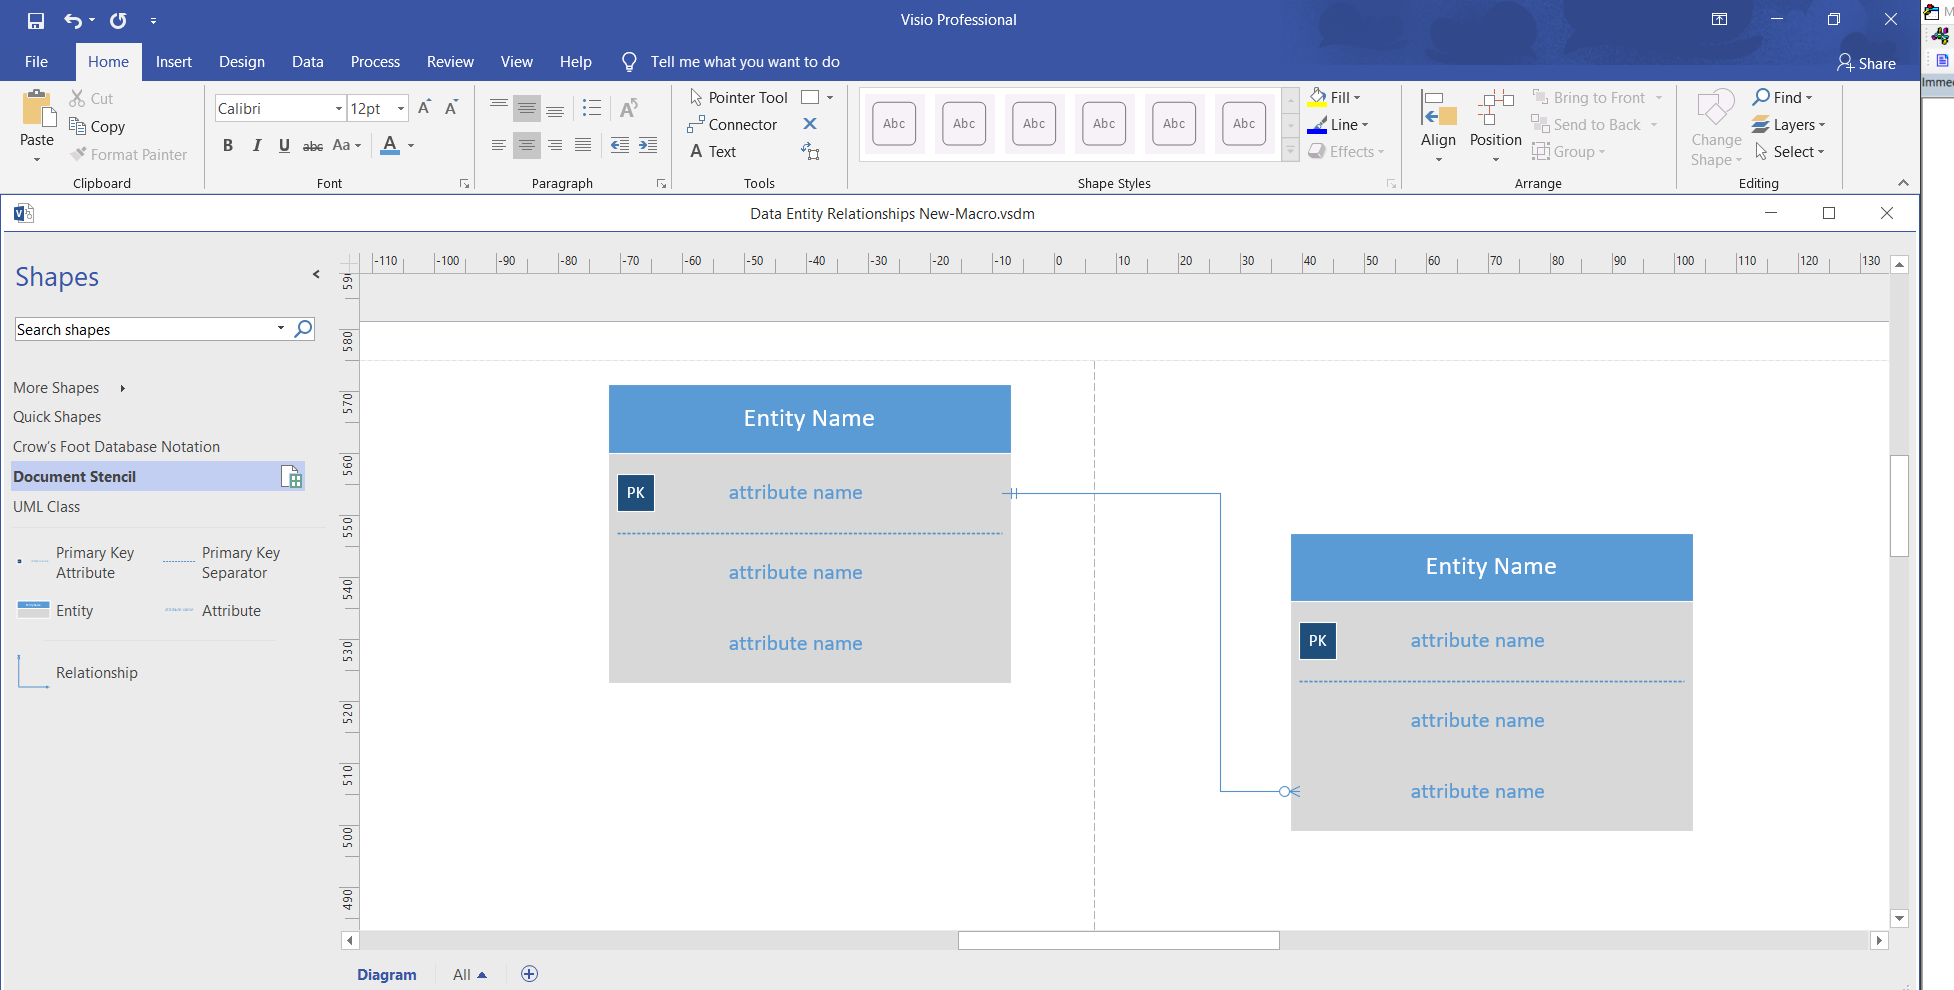Select the Pointer Tool

point(739,98)
